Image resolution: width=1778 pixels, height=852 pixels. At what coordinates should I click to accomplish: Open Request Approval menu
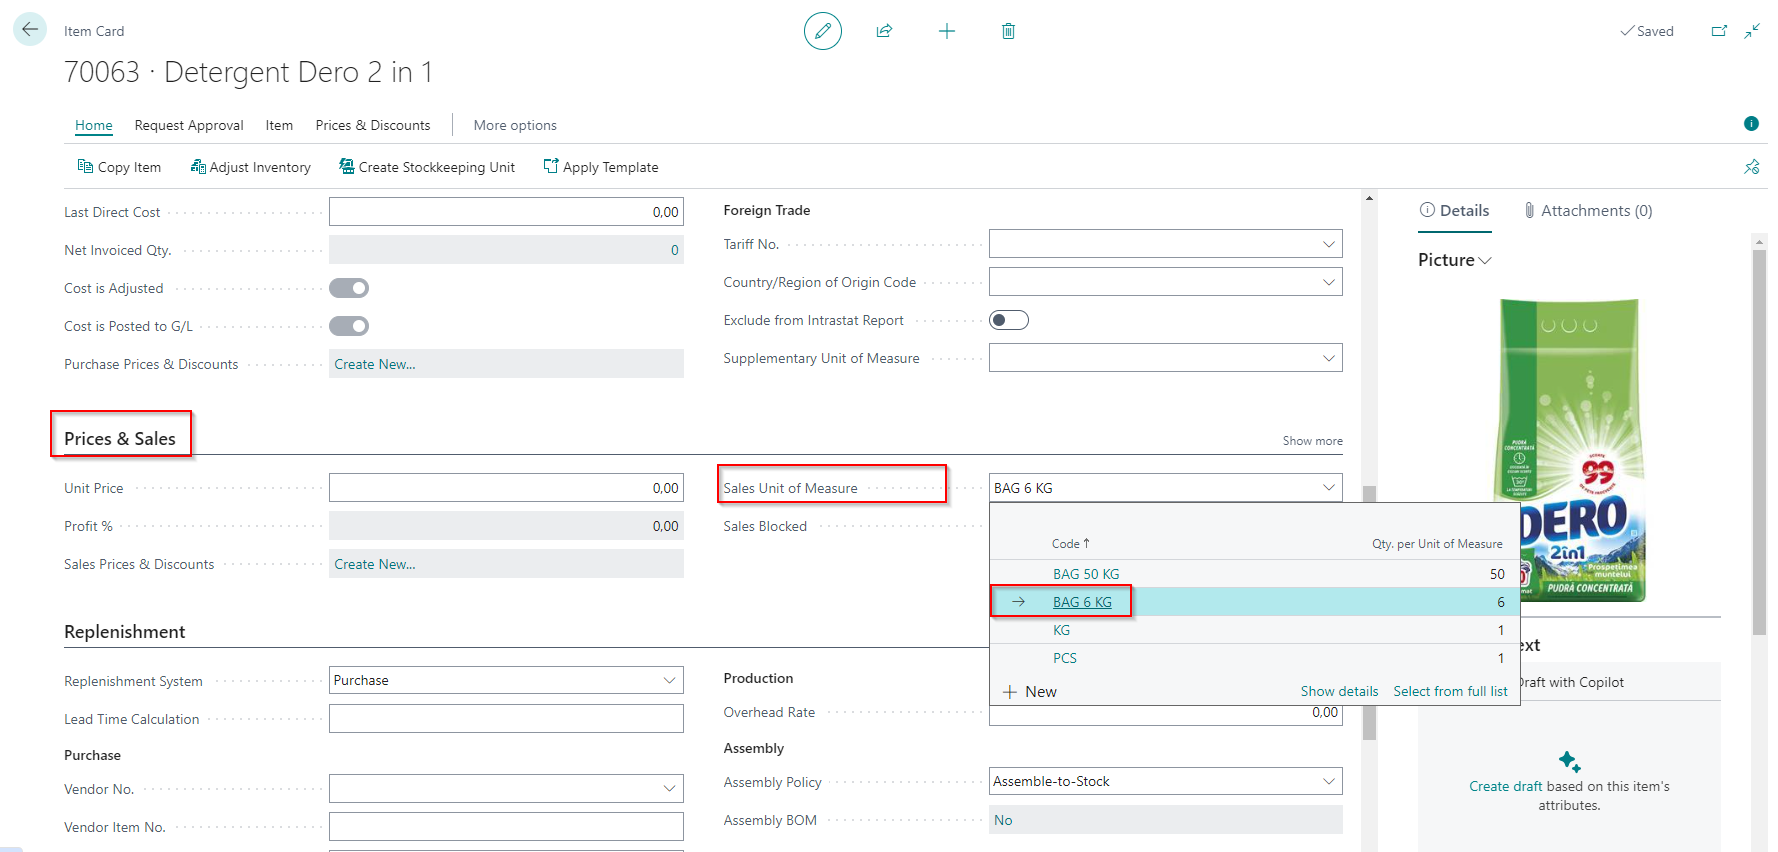point(189,125)
